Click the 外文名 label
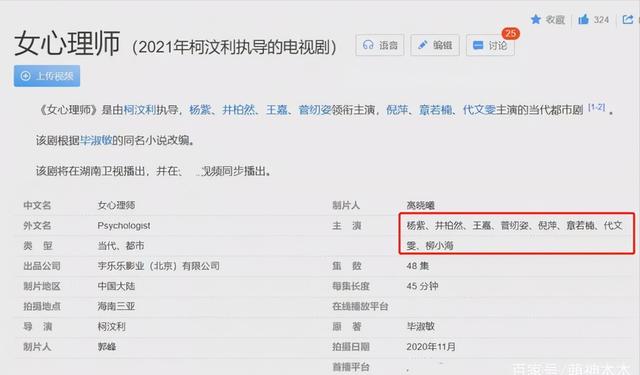 [37, 226]
